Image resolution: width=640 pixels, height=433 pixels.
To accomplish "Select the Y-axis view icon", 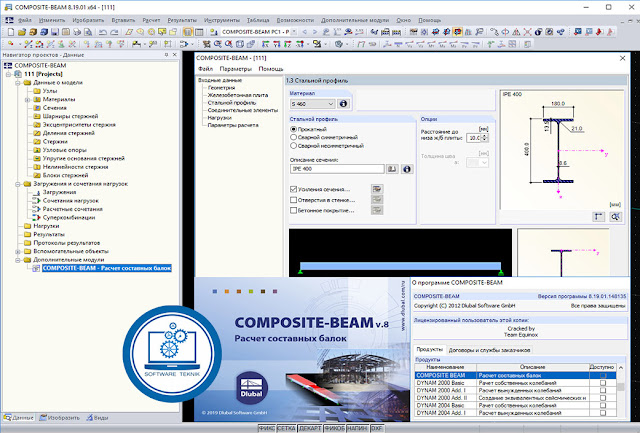I will pos(276,44).
